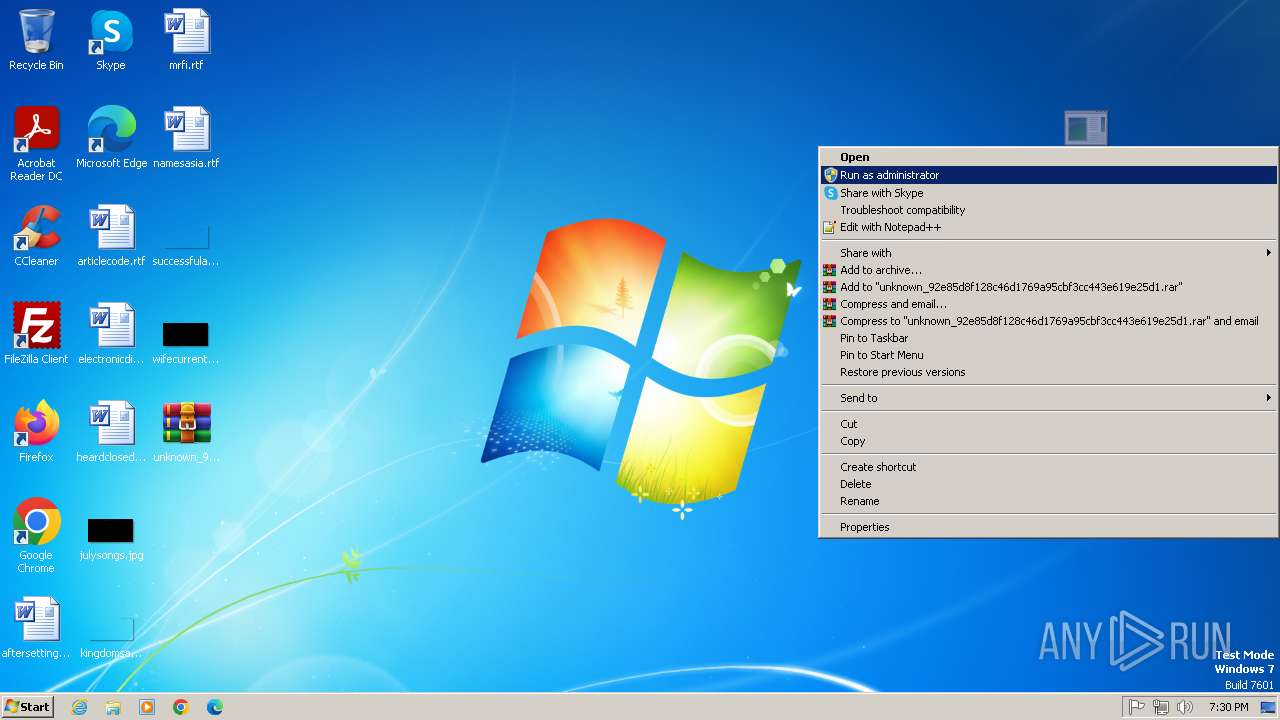1280x720 pixels.
Task: Choose Cut in the context menu
Action: pyautogui.click(x=1048, y=424)
